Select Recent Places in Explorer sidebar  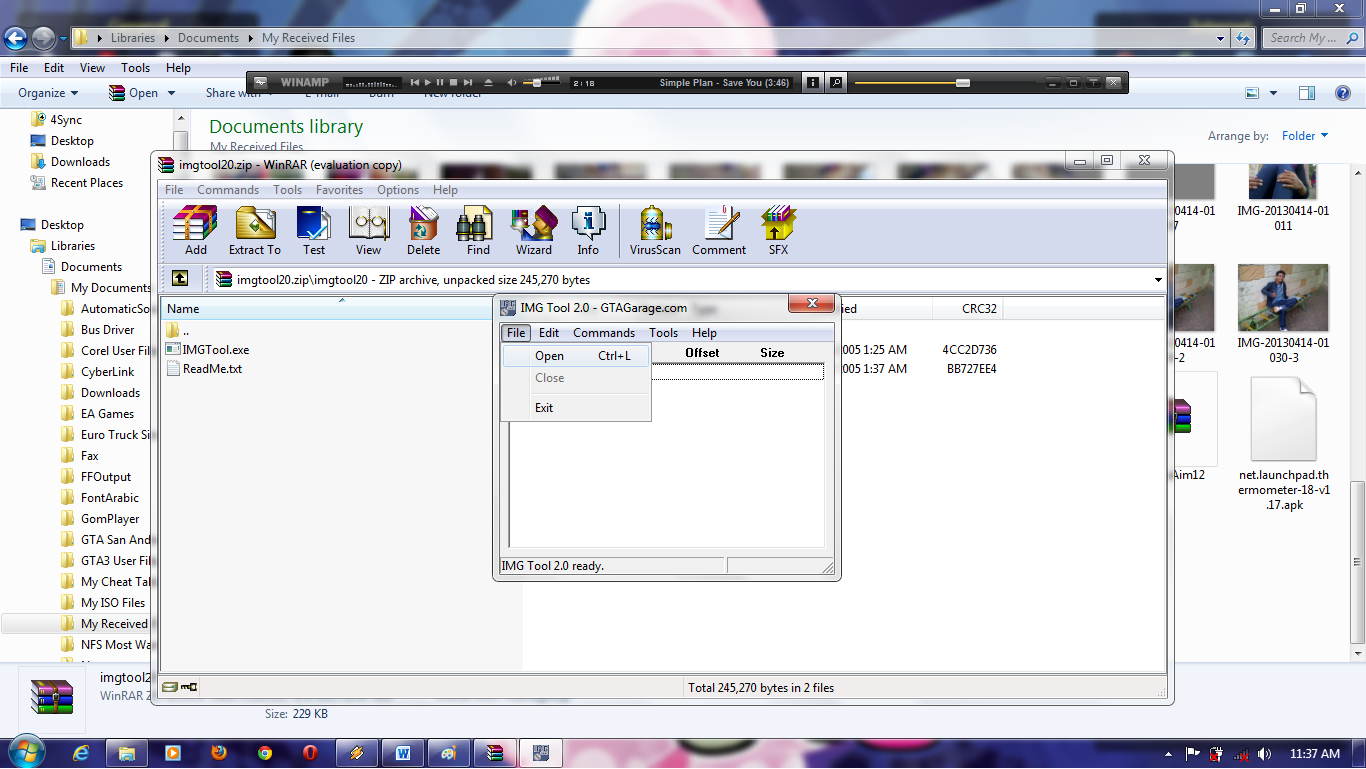pos(77,183)
